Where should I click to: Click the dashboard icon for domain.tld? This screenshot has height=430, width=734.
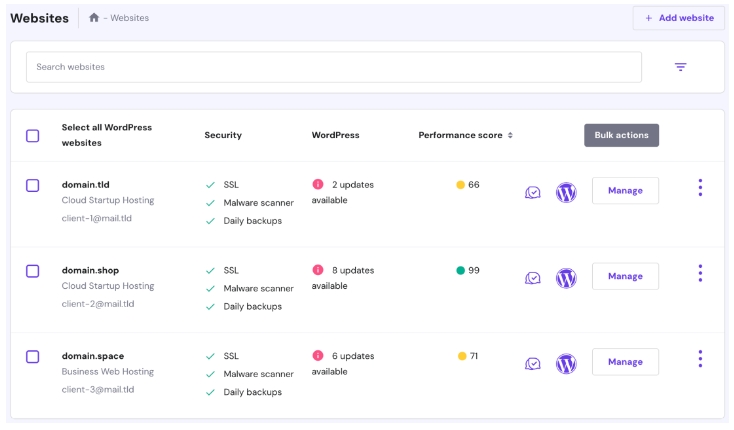533,192
